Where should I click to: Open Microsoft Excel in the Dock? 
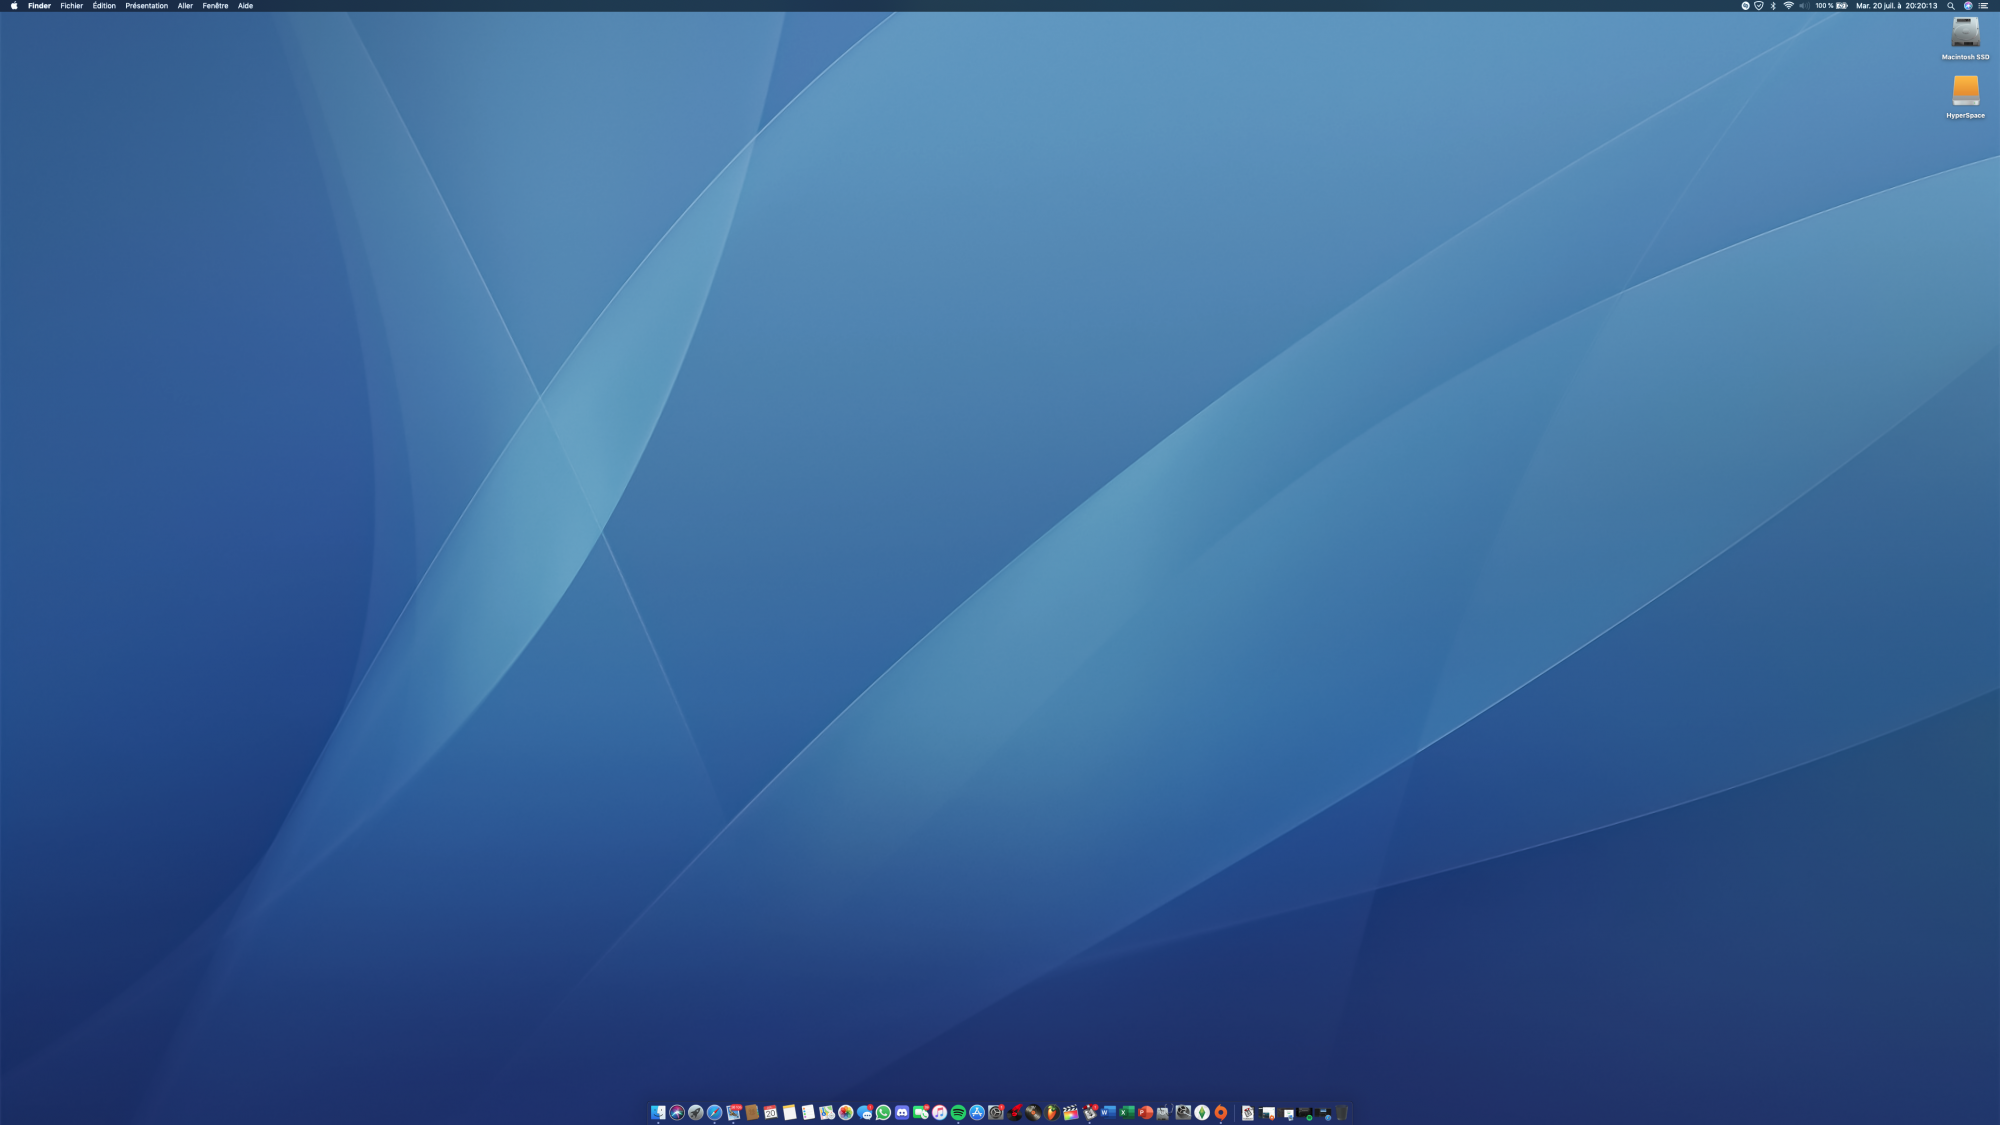click(1126, 1112)
